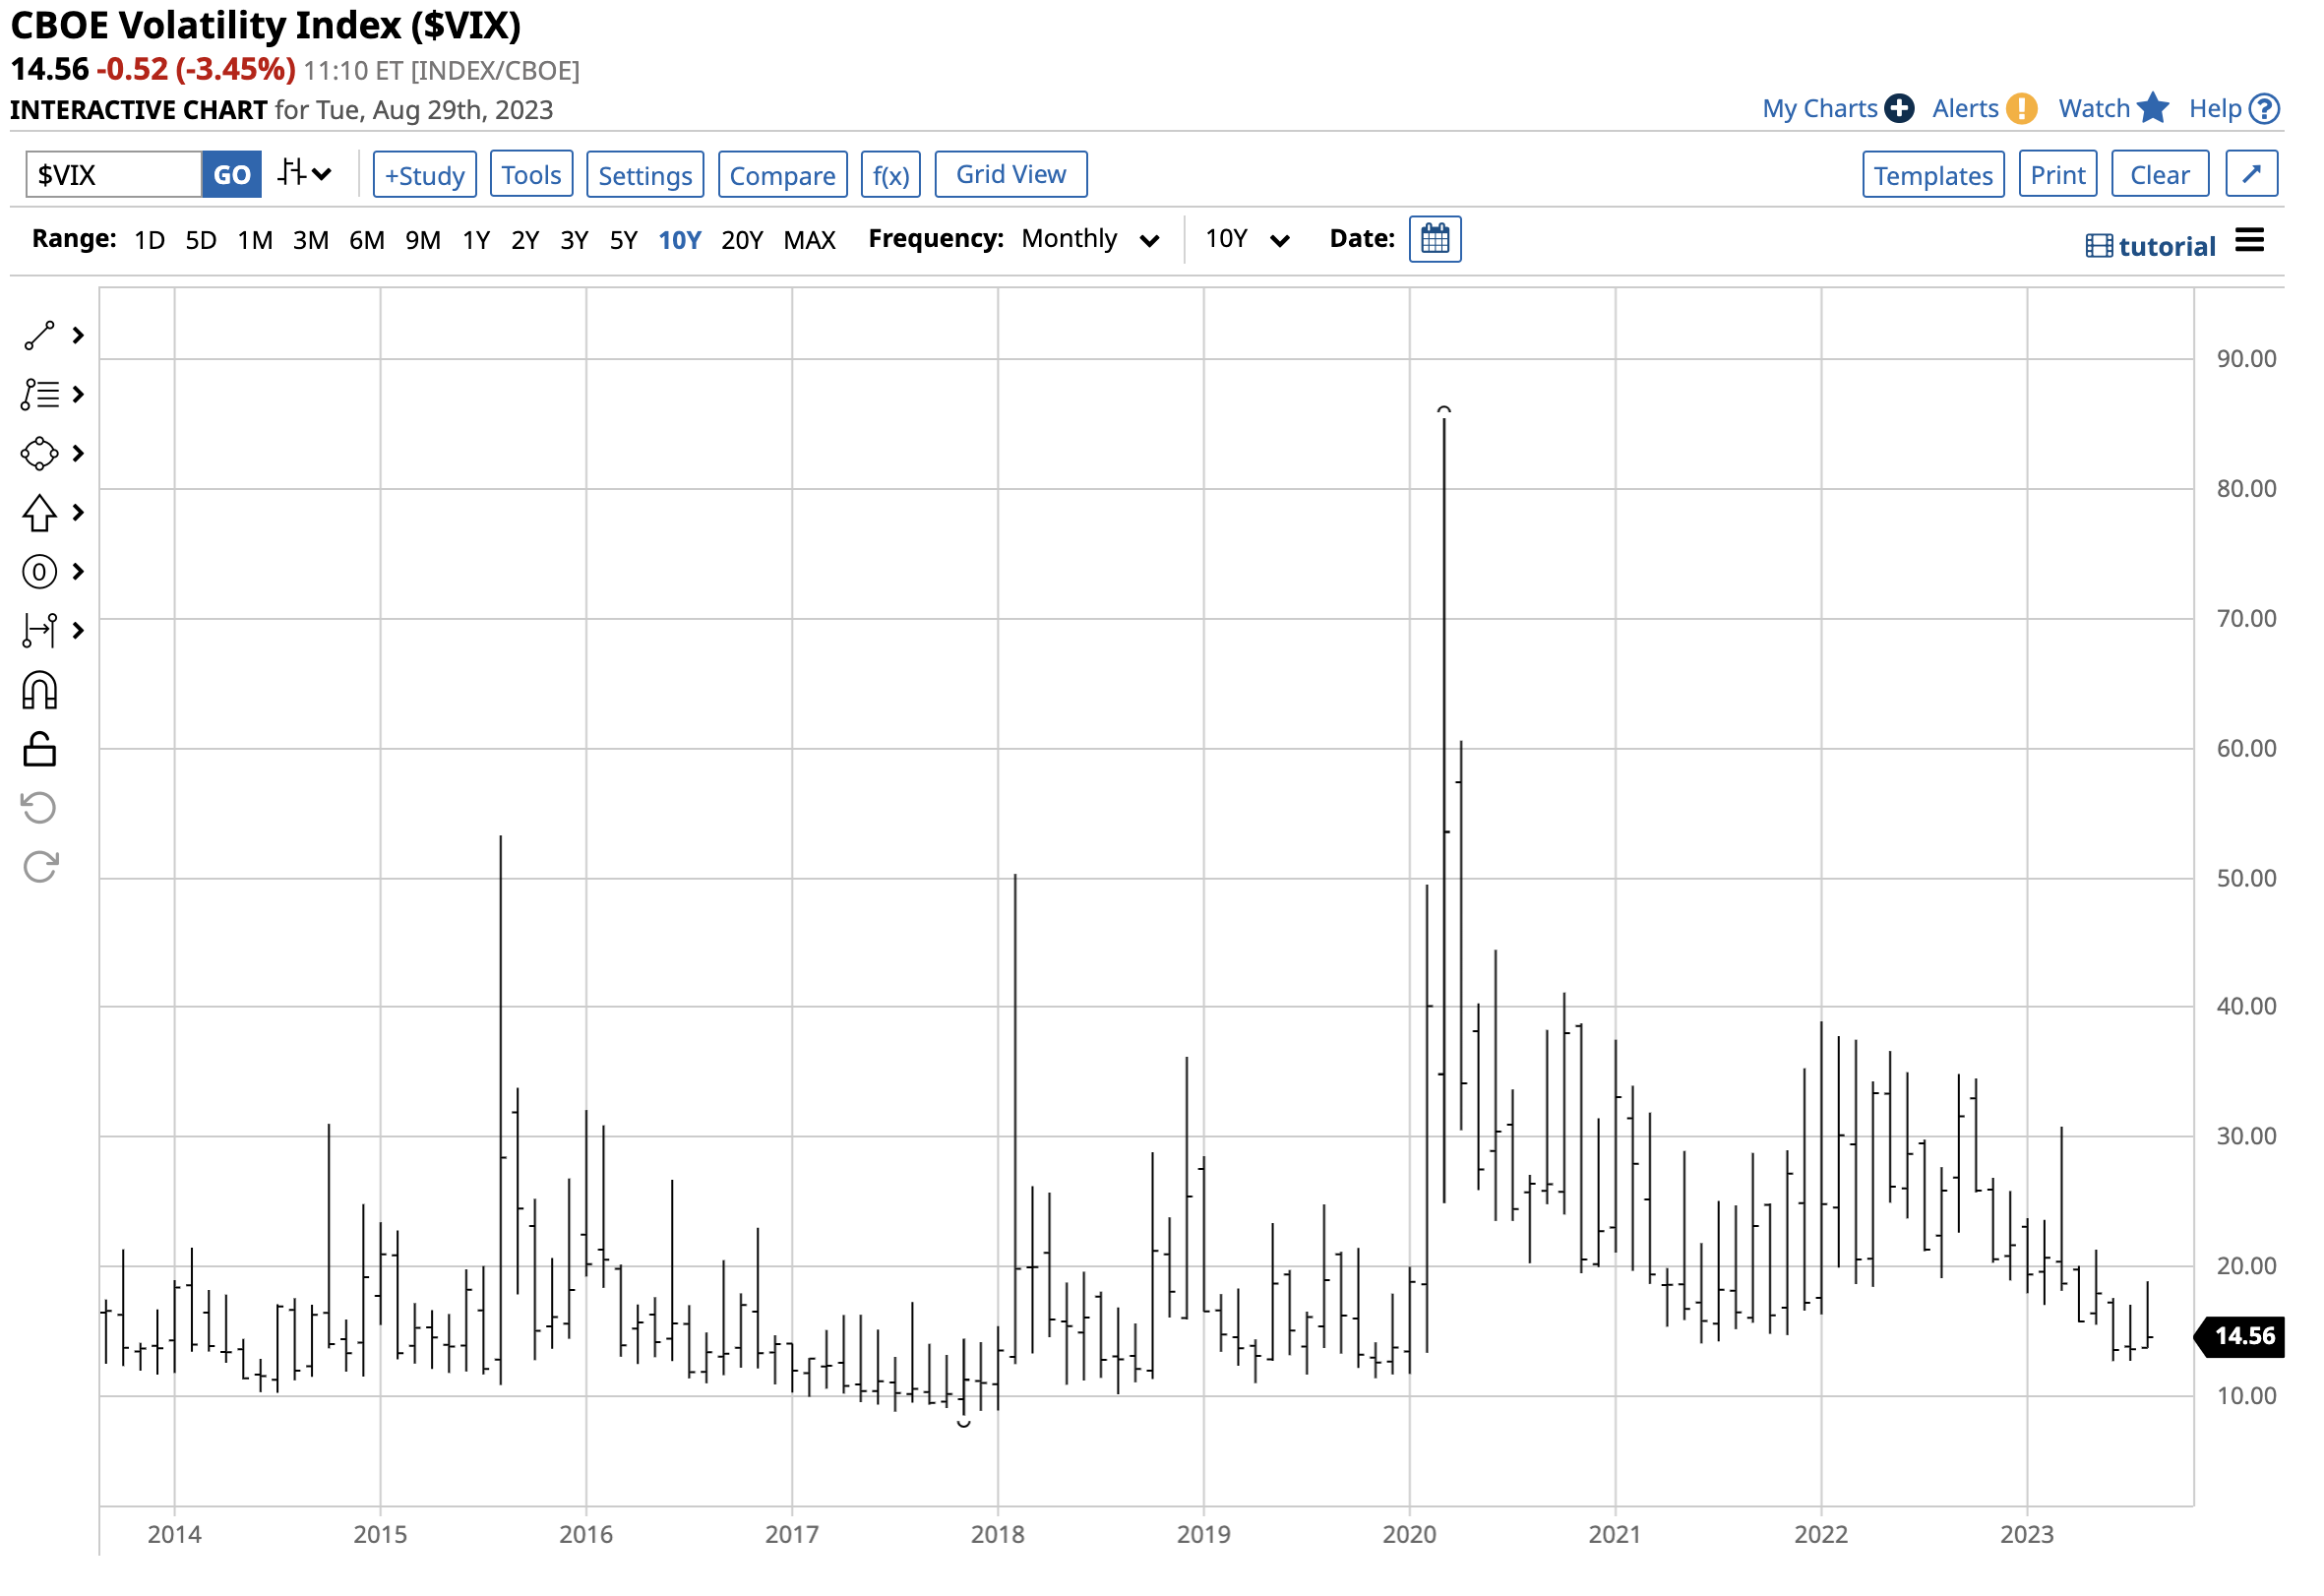
Task: Select the MAX range option
Action: (x=810, y=241)
